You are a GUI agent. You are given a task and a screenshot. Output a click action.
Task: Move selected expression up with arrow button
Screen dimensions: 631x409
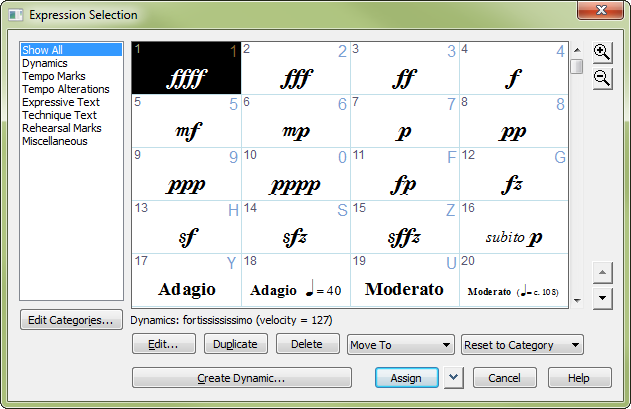click(602, 273)
